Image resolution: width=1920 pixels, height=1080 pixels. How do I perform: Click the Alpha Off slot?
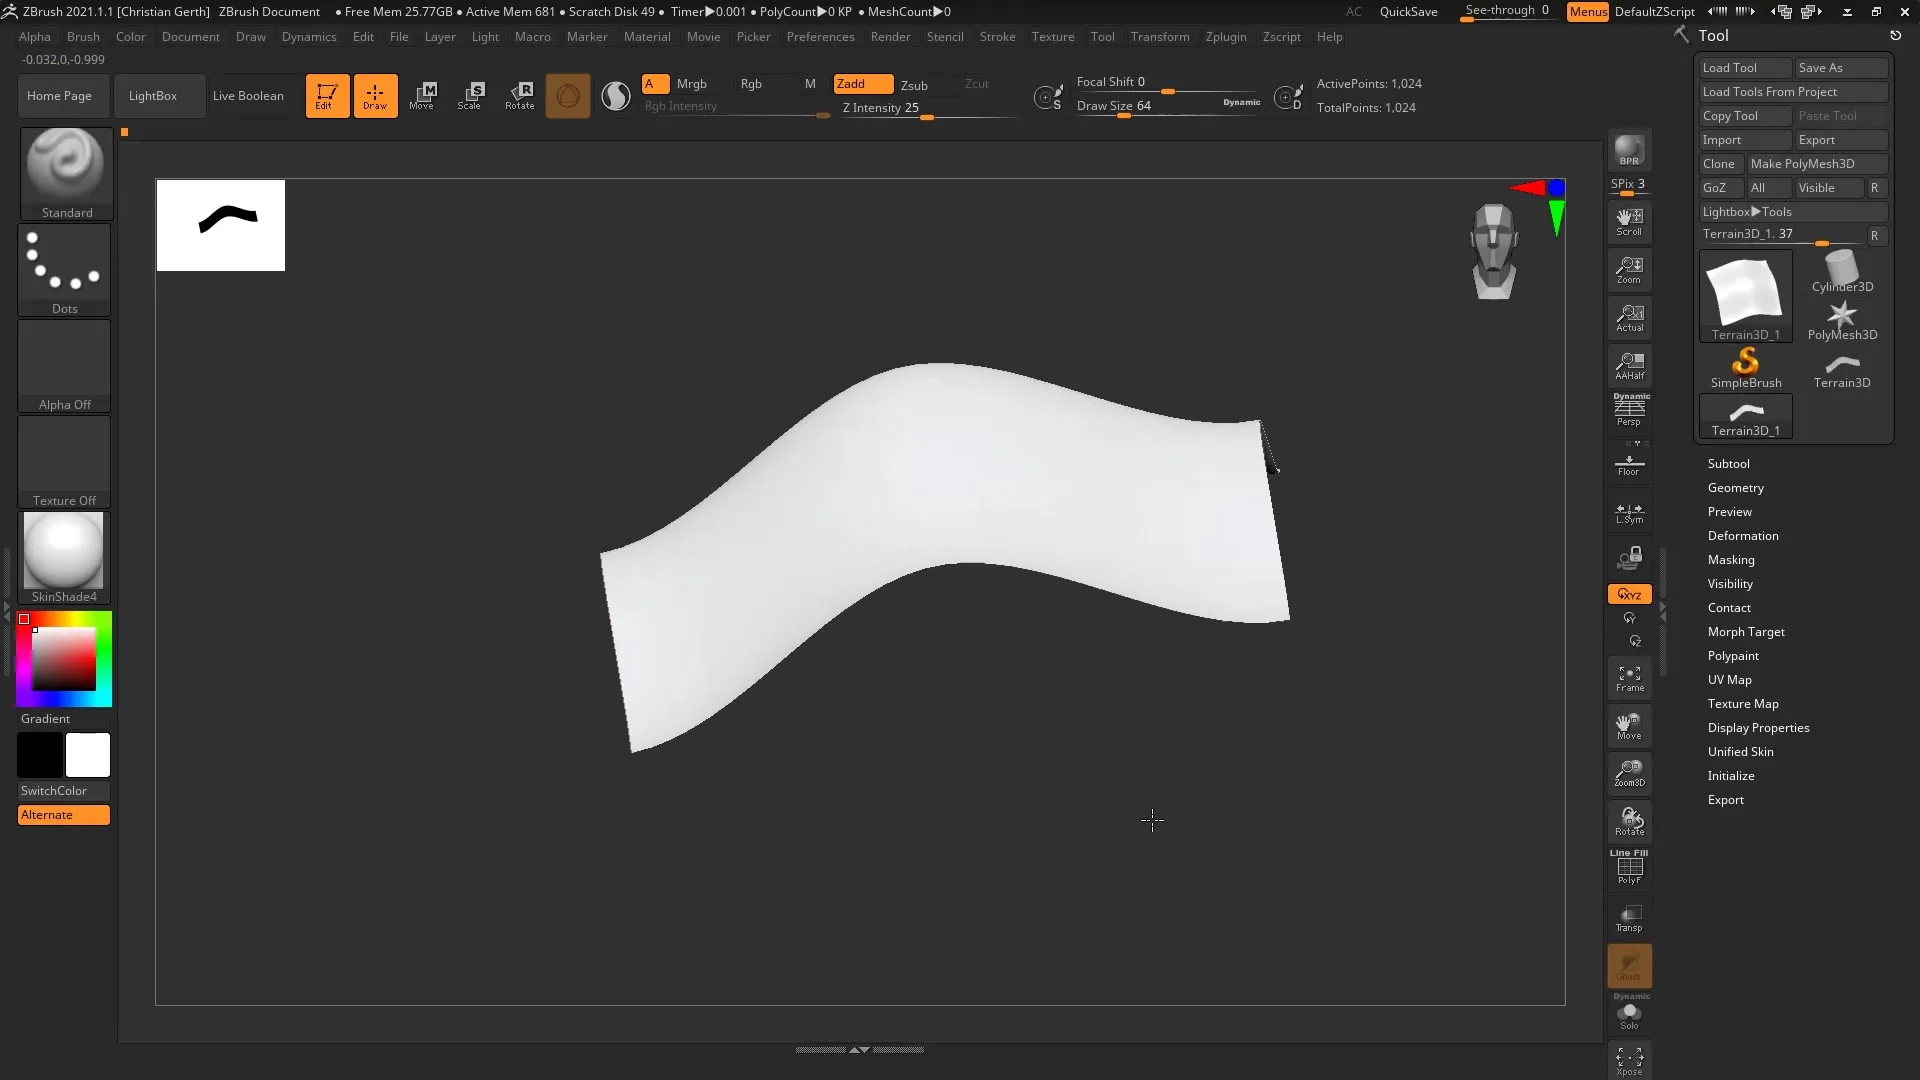click(x=65, y=366)
